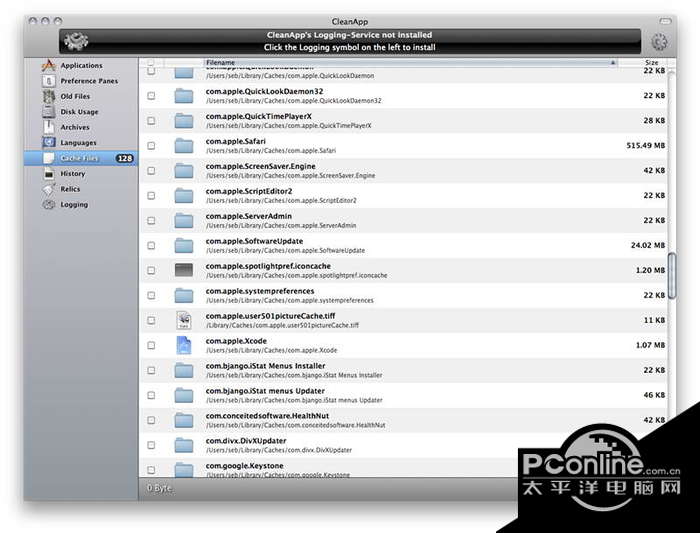The height and width of the screenshot is (533, 700).
Task: Click the com.apple.systempreferences folder icon
Action: pyautogui.click(x=183, y=296)
